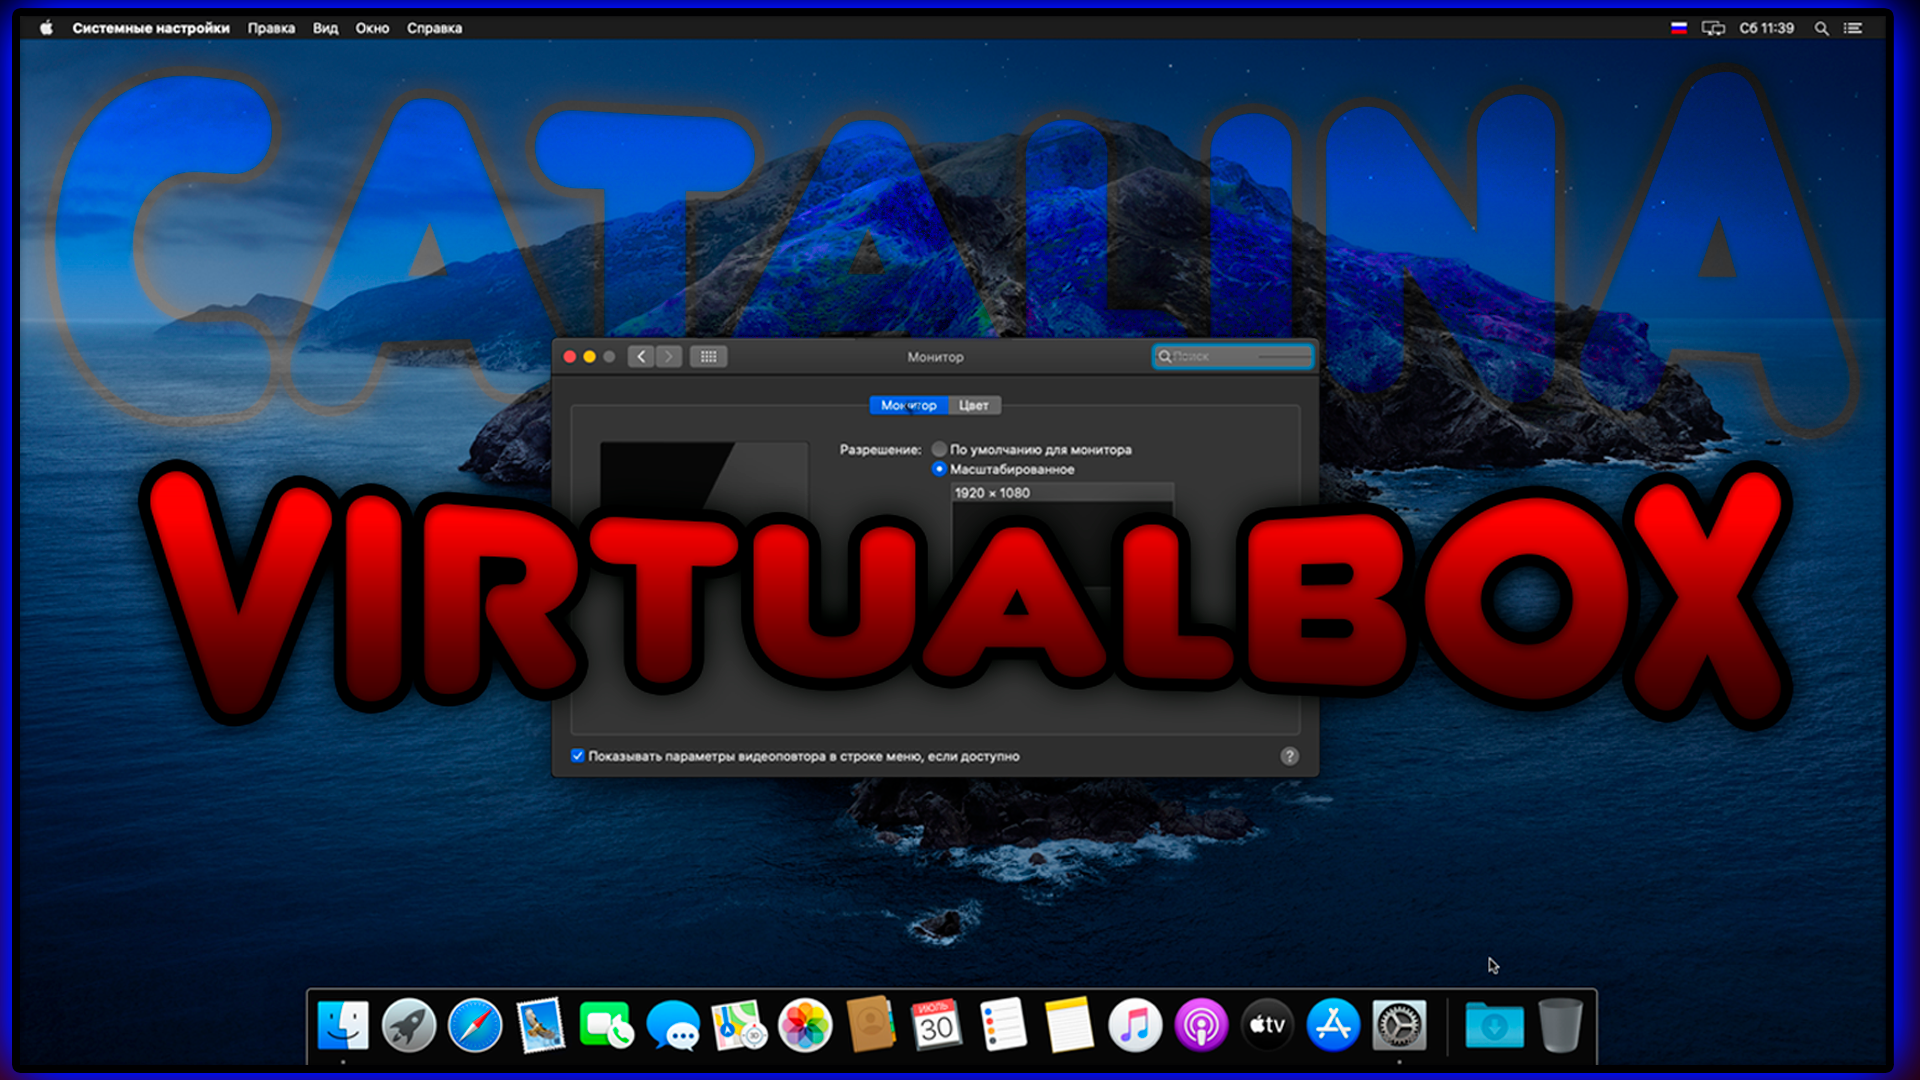1920x1080 pixels.
Task: Launch FaceTime from the dock
Action: pyautogui.click(x=606, y=1025)
